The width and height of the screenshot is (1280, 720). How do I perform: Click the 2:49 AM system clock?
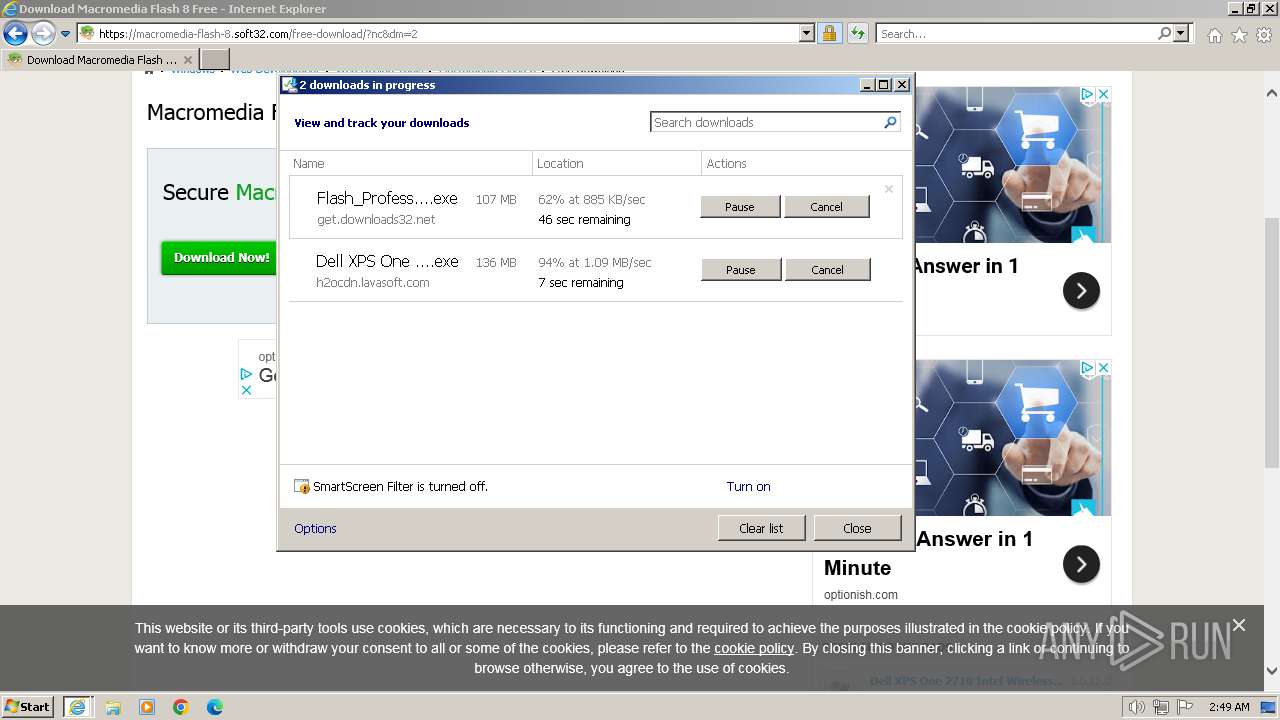click(x=1229, y=707)
